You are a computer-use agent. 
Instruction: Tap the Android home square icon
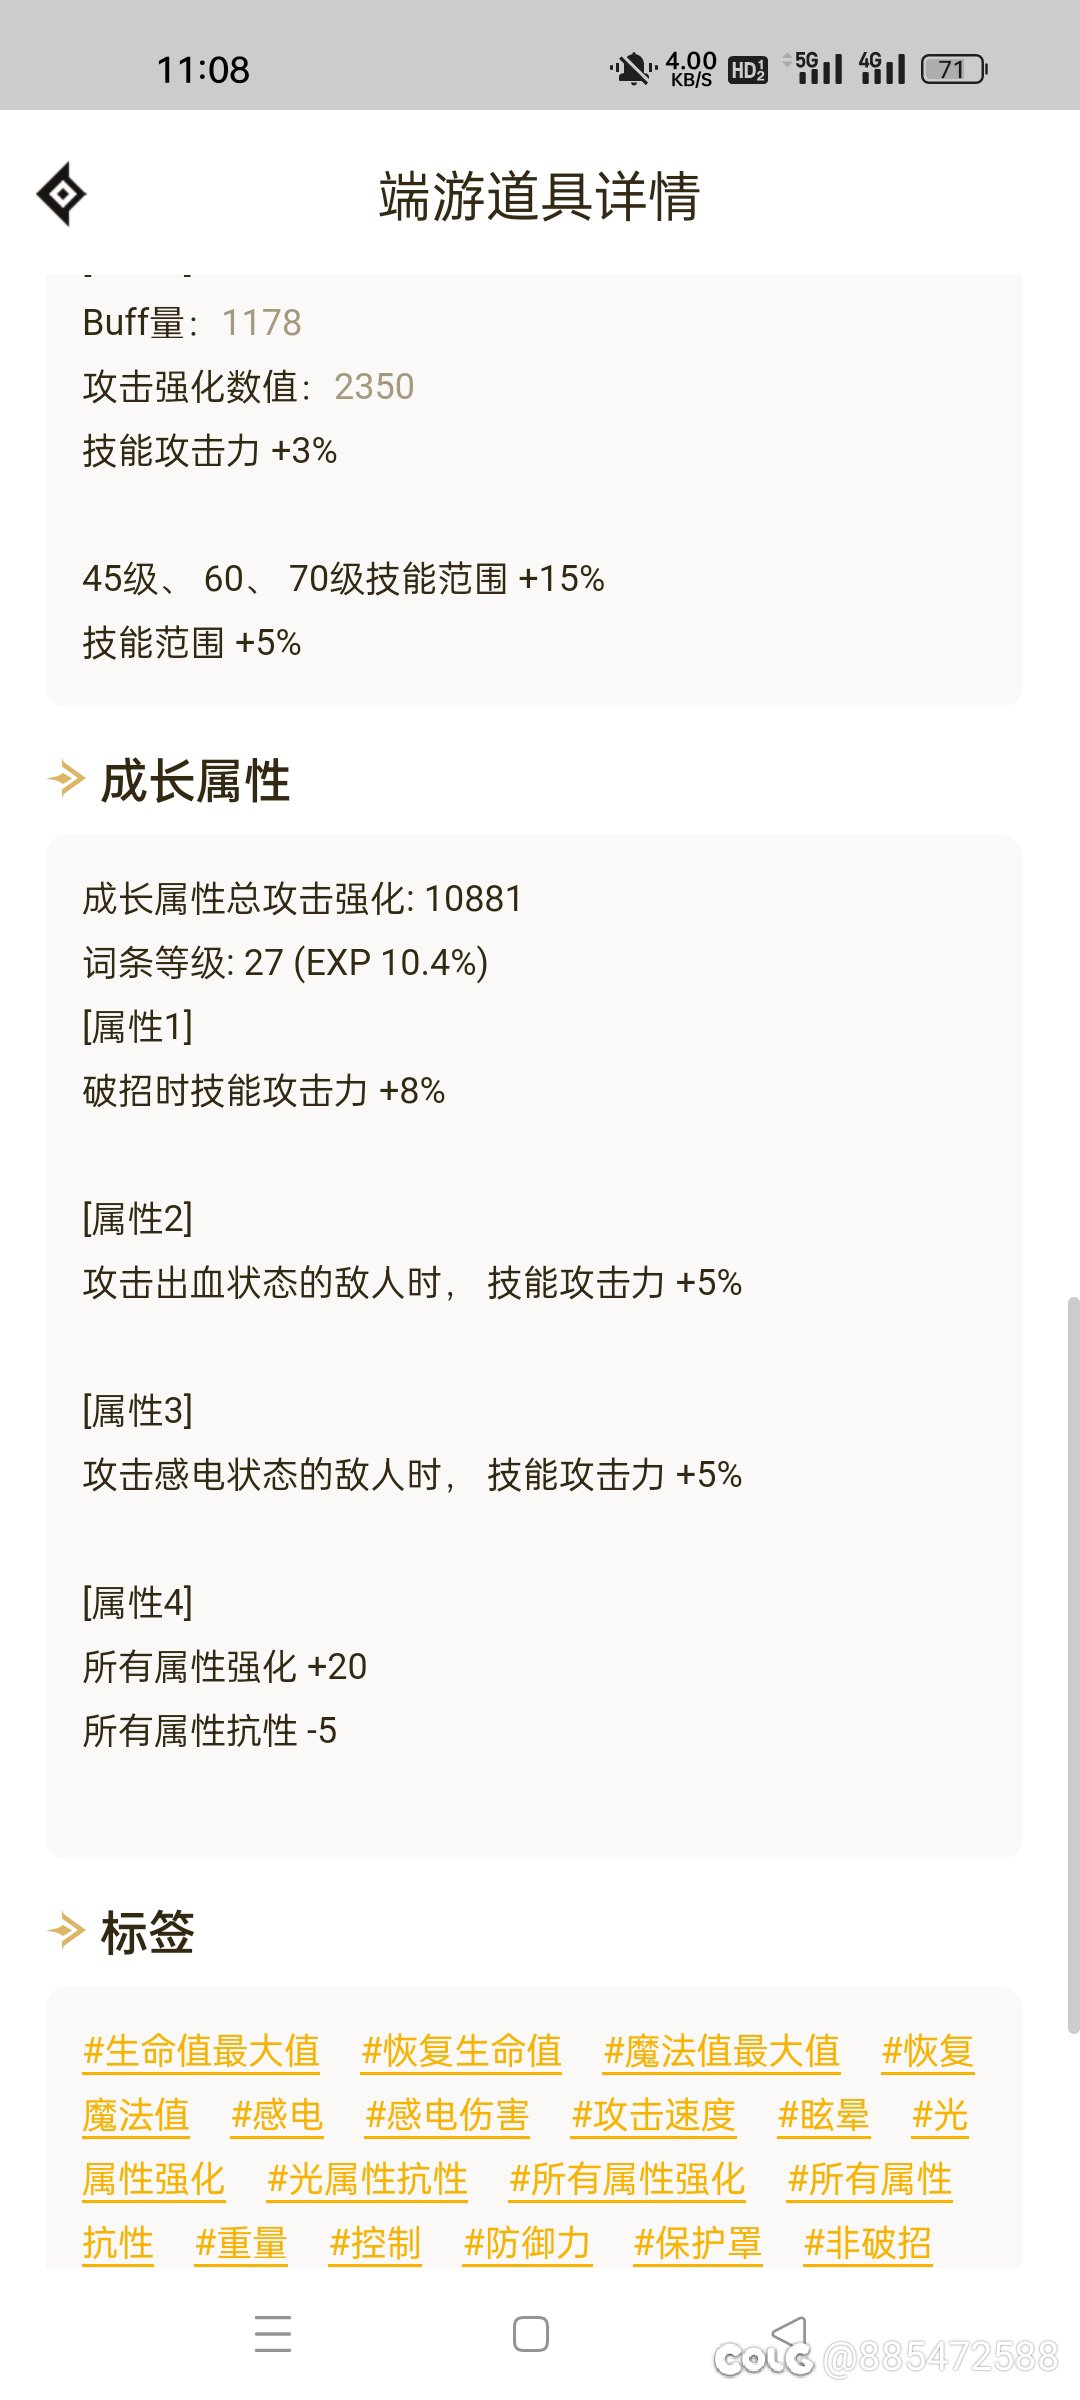(531, 2333)
